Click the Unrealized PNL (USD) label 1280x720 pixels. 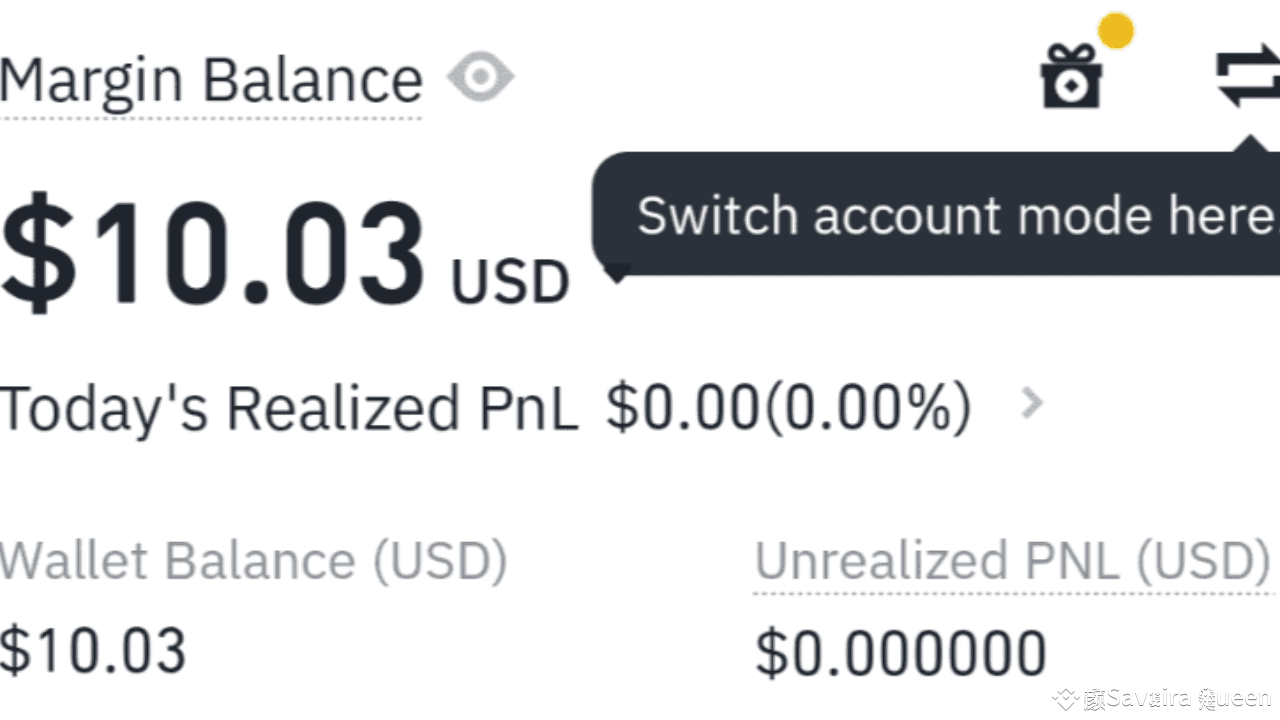tap(1012, 561)
